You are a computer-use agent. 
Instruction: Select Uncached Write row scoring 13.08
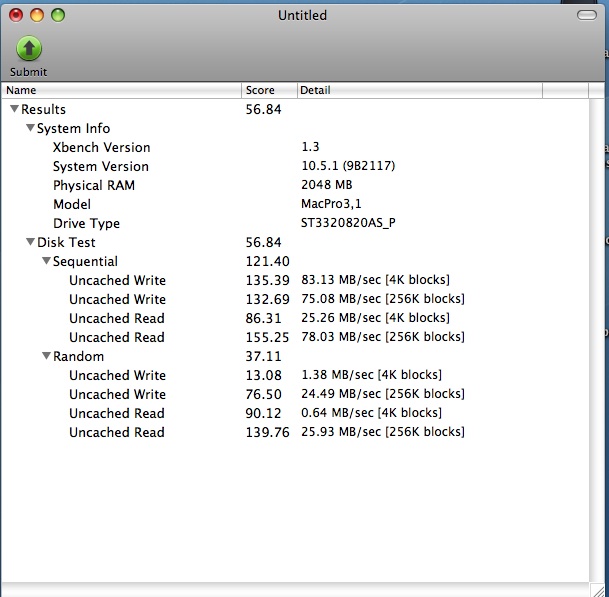295,375
